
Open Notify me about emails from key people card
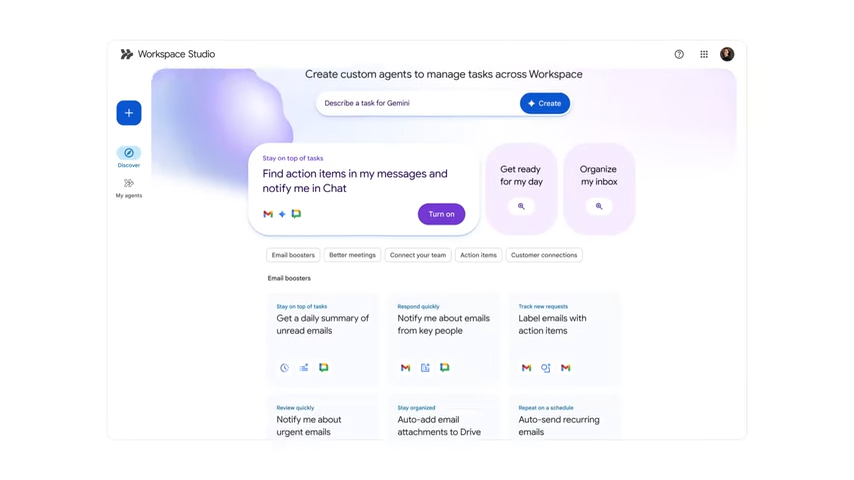[x=443, y=336]
